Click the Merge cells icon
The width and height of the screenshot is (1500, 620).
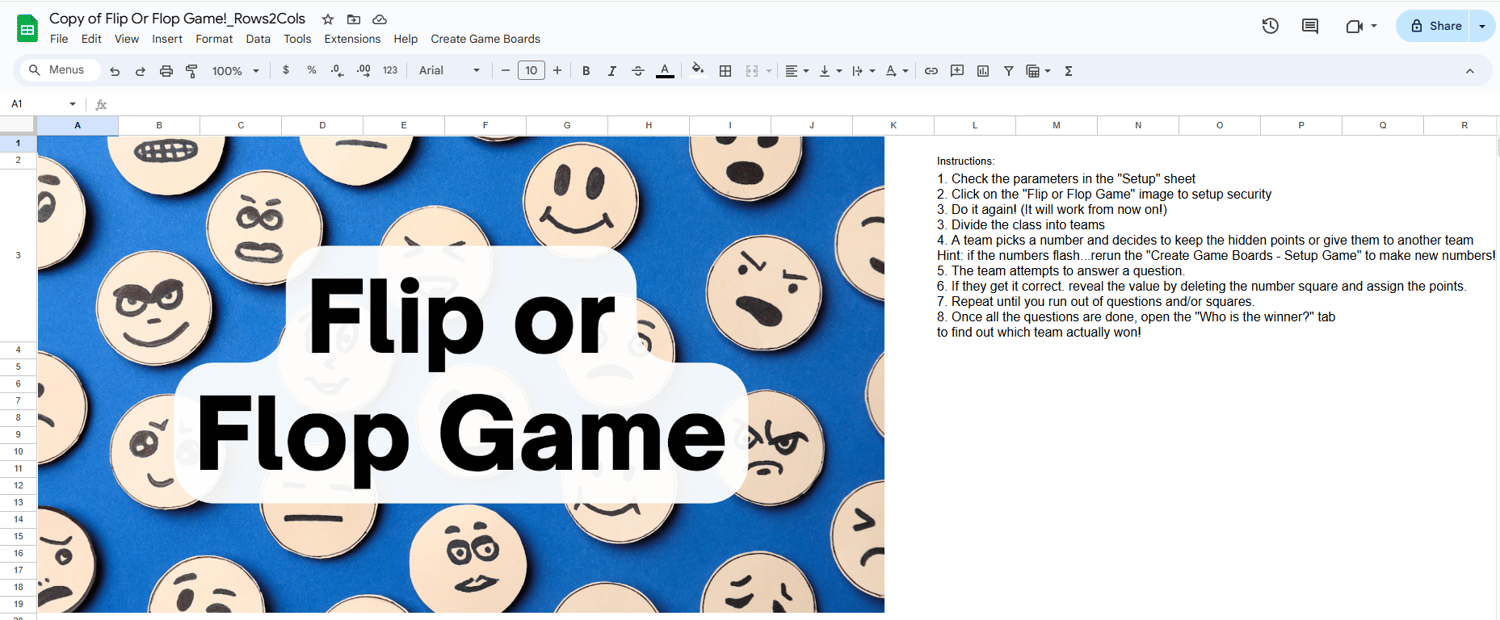click(752, 71)
